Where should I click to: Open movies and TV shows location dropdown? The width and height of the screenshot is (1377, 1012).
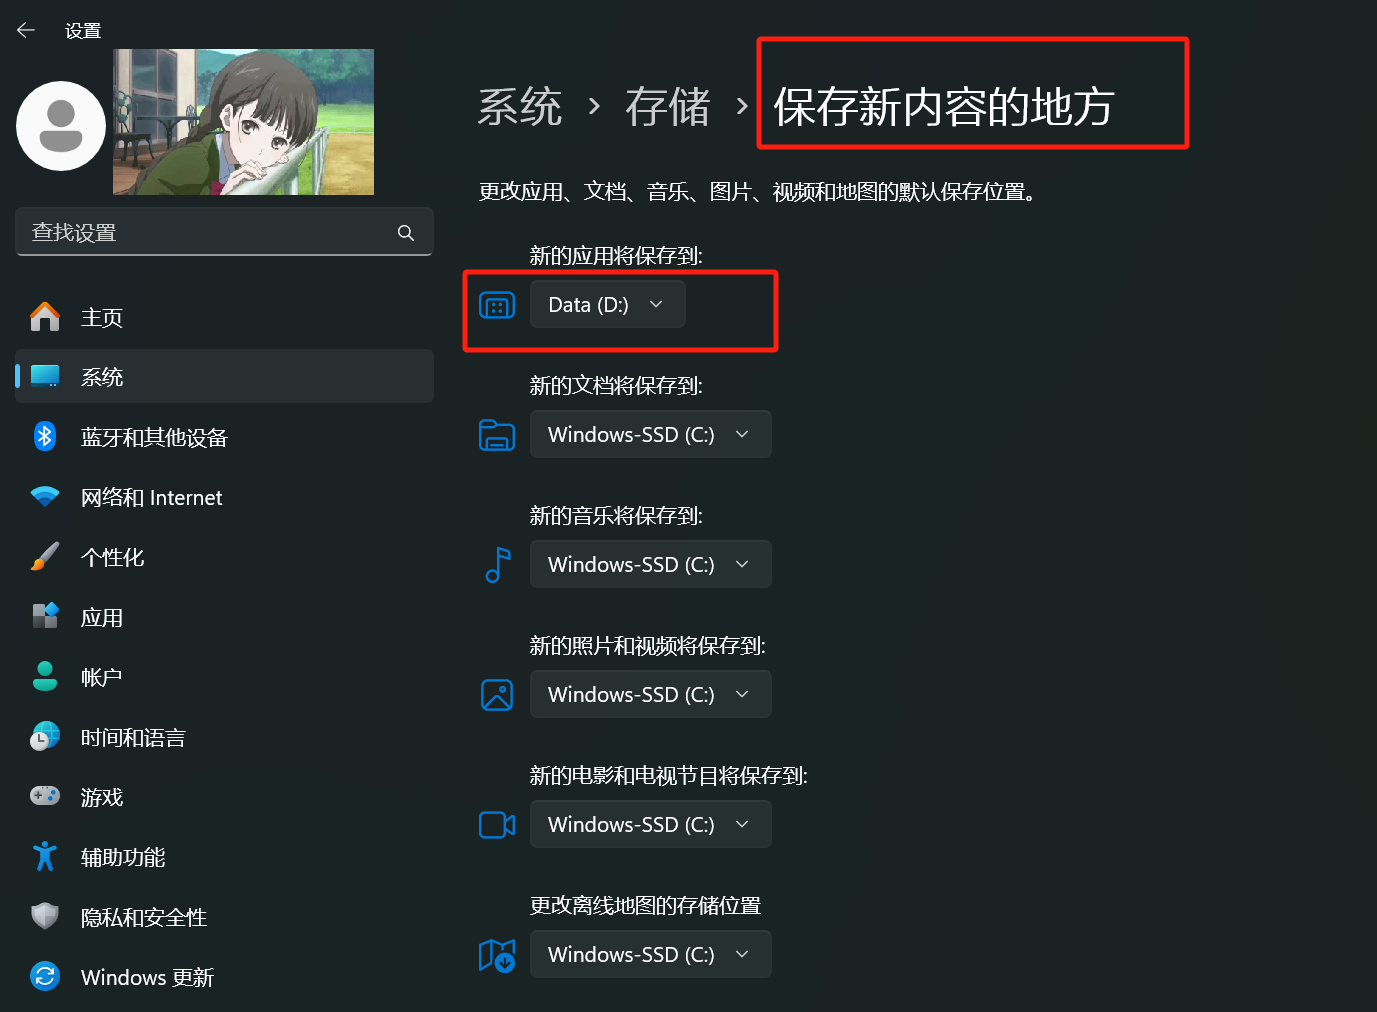[x=651, y=824]
